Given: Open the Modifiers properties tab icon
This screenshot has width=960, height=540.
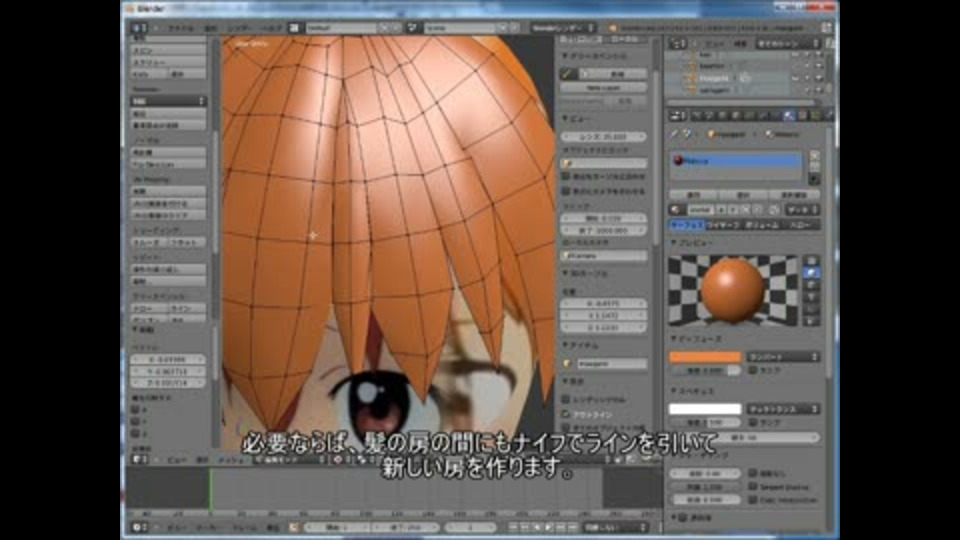Looking at the screenshot, I should (x=763, y=115).
